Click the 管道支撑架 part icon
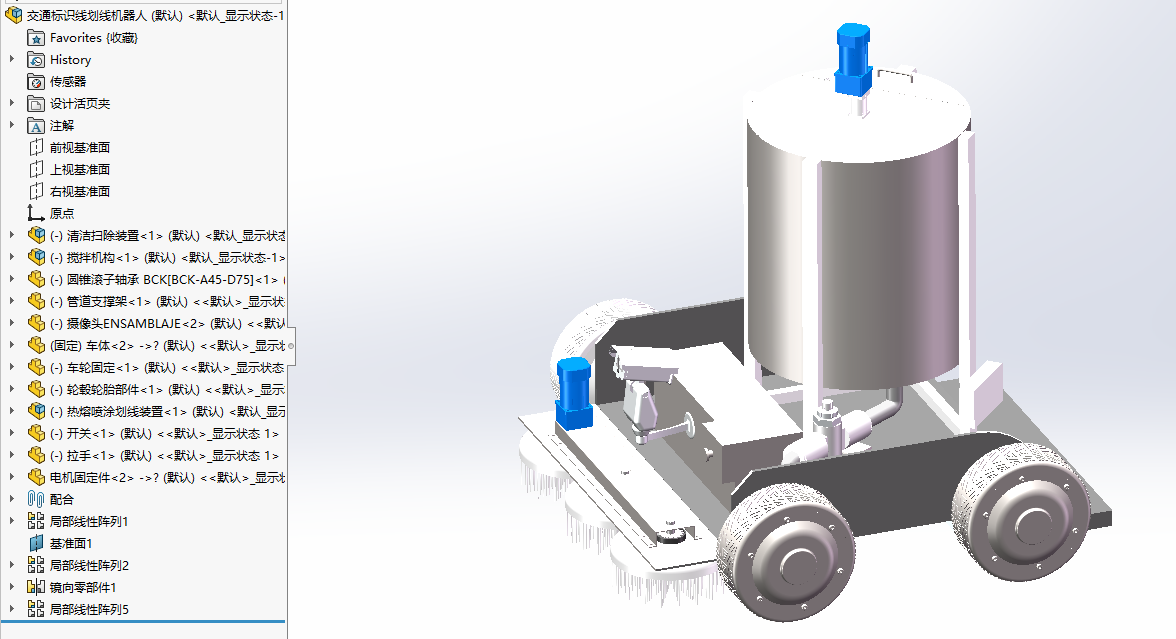Image resolution: width=1176 pixels, height=639 pixels. [35, 302]
